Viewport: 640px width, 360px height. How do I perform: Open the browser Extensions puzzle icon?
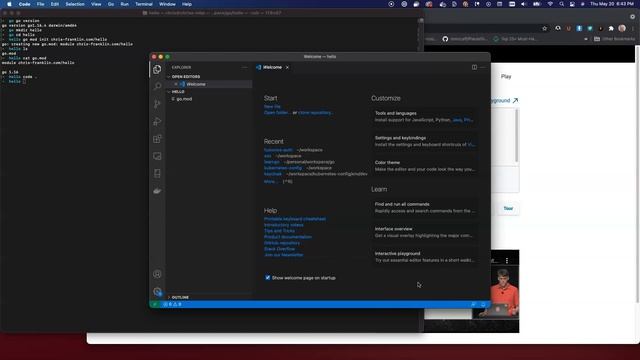pos(611,28)
